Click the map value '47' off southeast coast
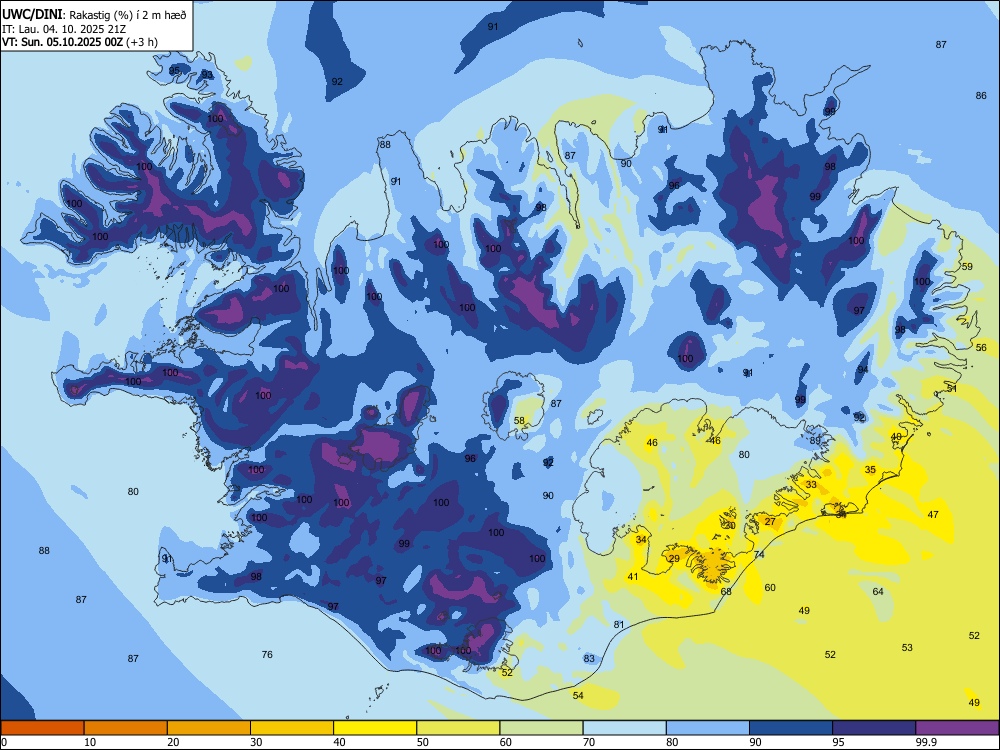 coord(933,515)
